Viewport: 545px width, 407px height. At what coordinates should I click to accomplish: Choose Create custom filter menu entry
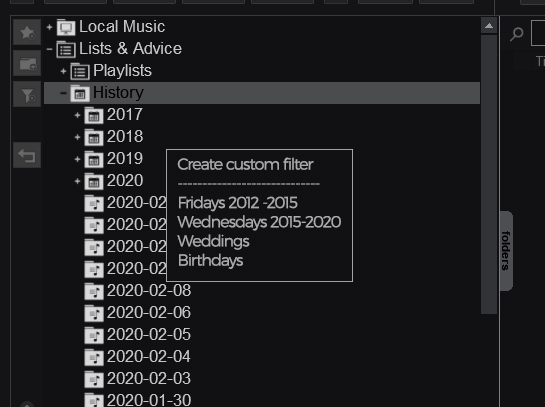[245, 164]
